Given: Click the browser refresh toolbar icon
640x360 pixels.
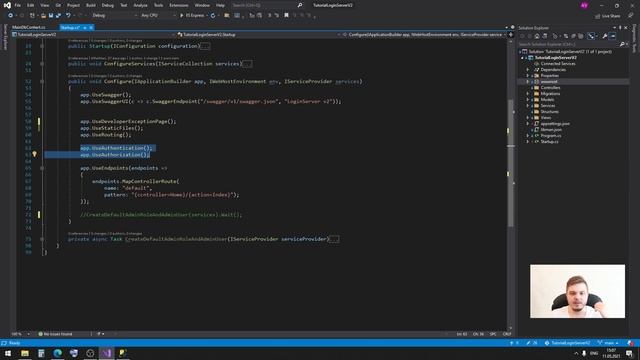Looking at the screenshot, I should pyautogui.click(x=213, y=16).
